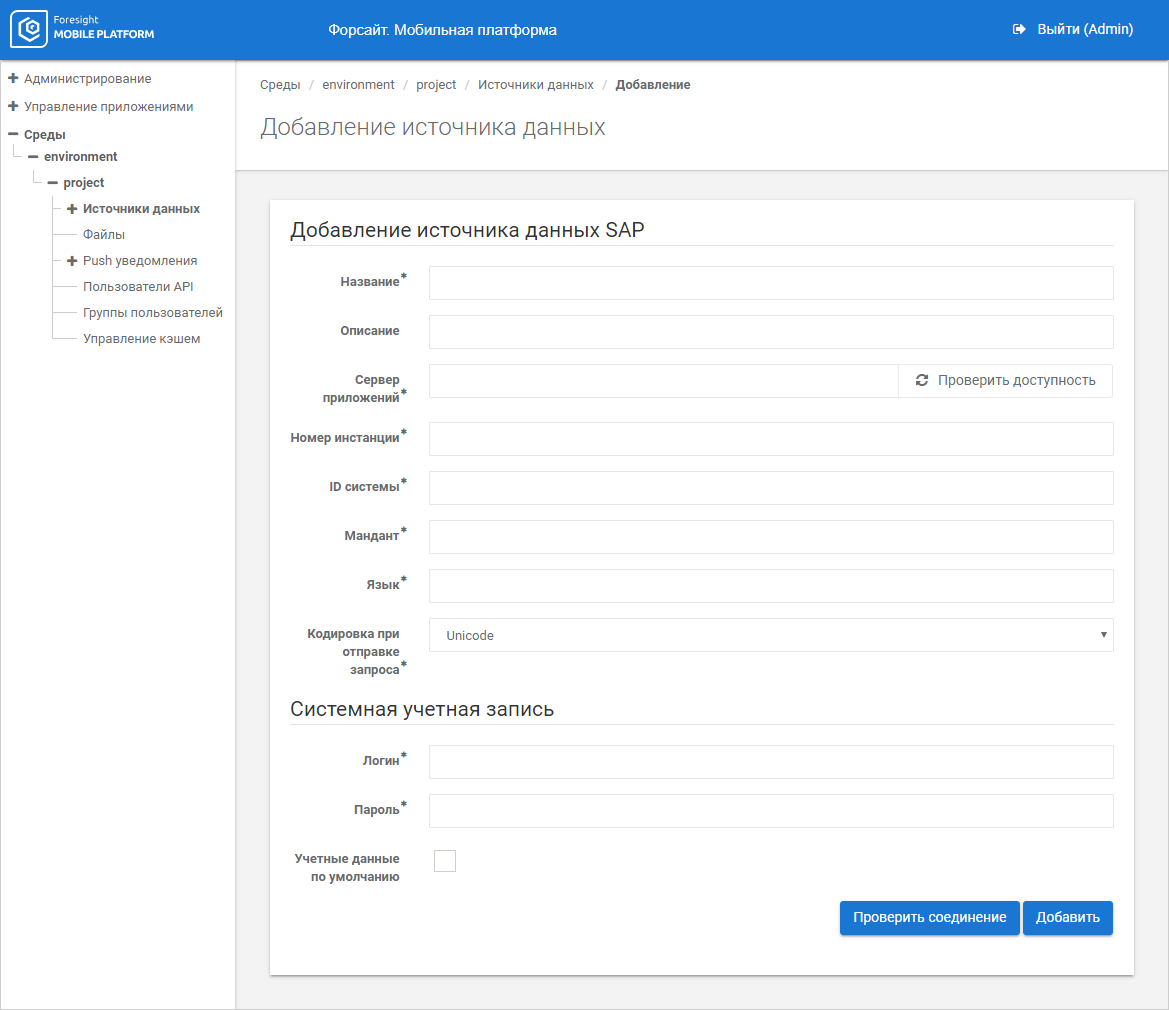Open Файлы in the sidebar tree
Viewport: 1169px width, 1010px height.
[104, 235]
